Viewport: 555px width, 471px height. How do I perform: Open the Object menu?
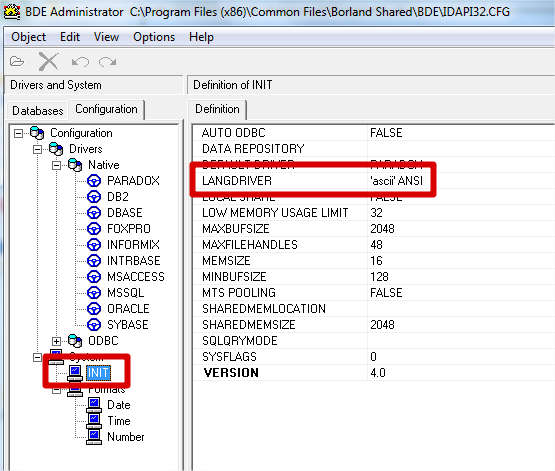click(28, 37)
